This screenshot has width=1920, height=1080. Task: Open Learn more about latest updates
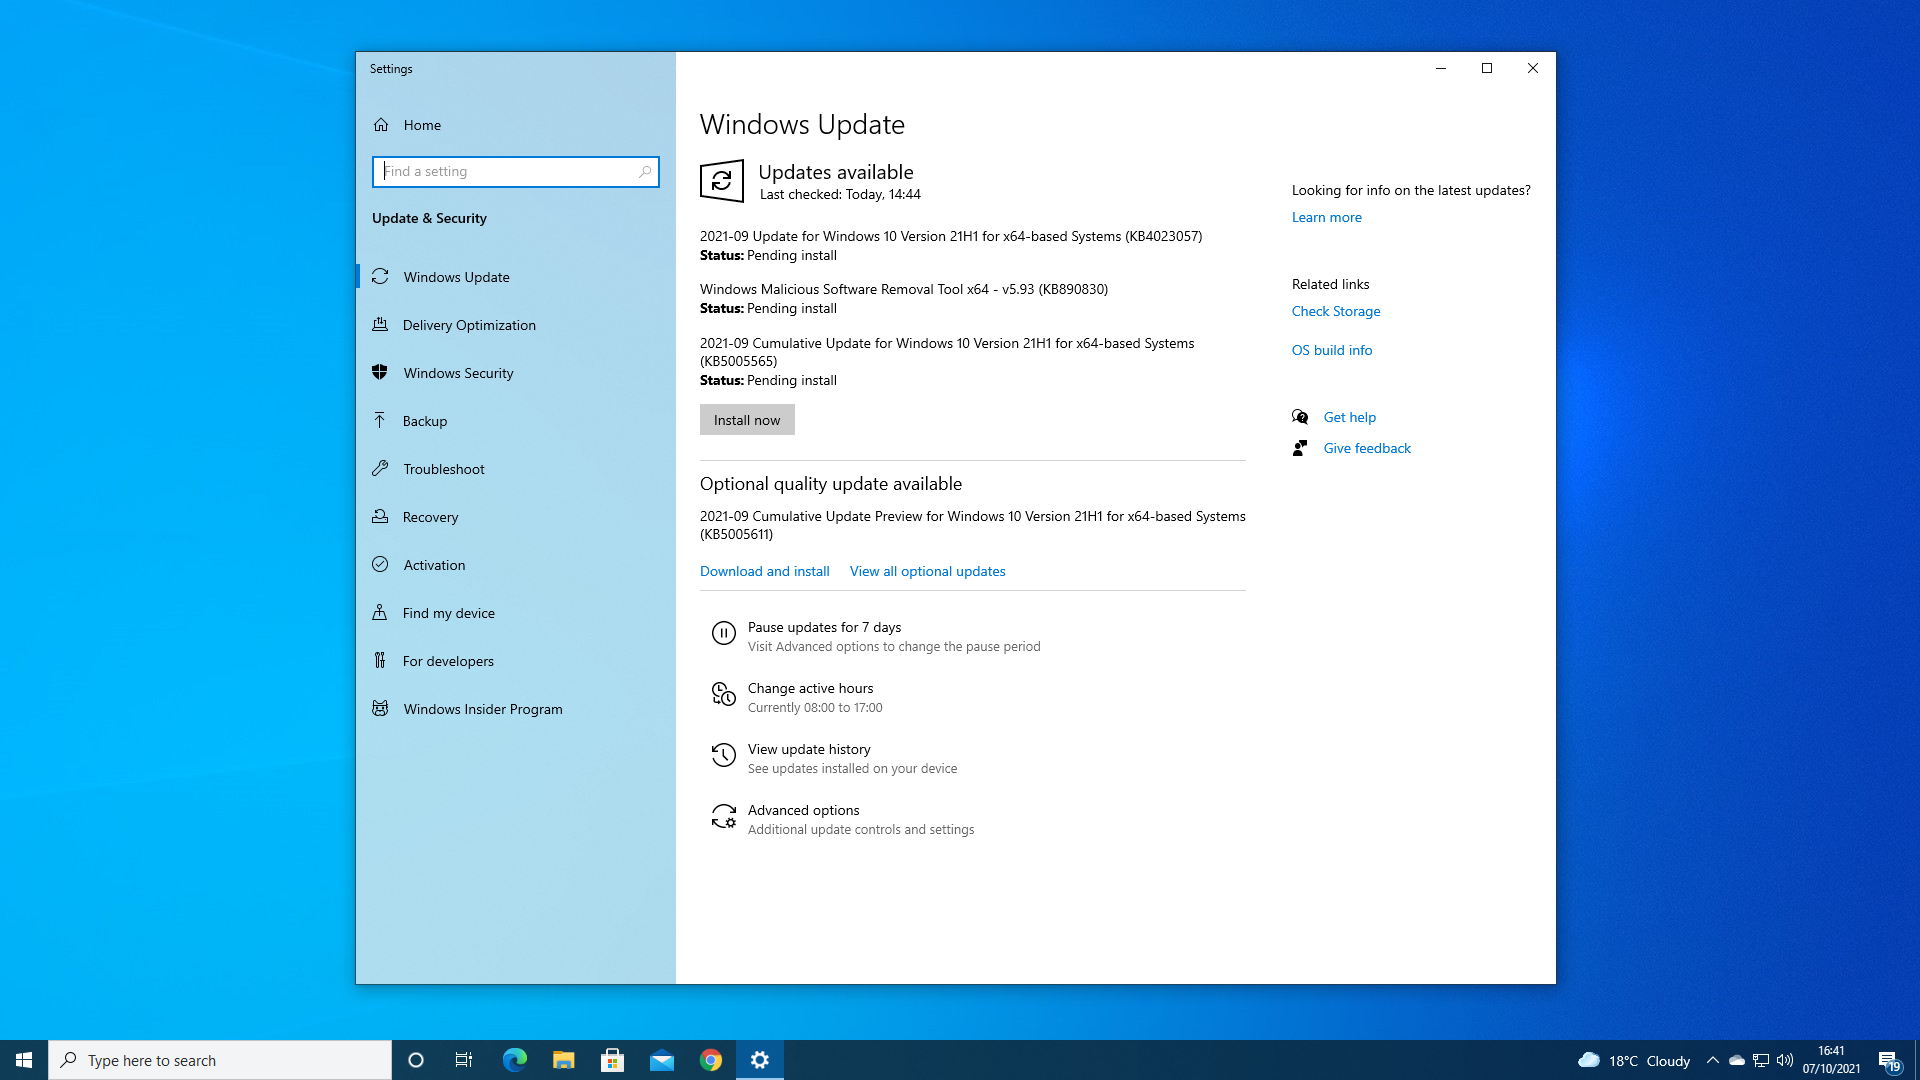1325,216
